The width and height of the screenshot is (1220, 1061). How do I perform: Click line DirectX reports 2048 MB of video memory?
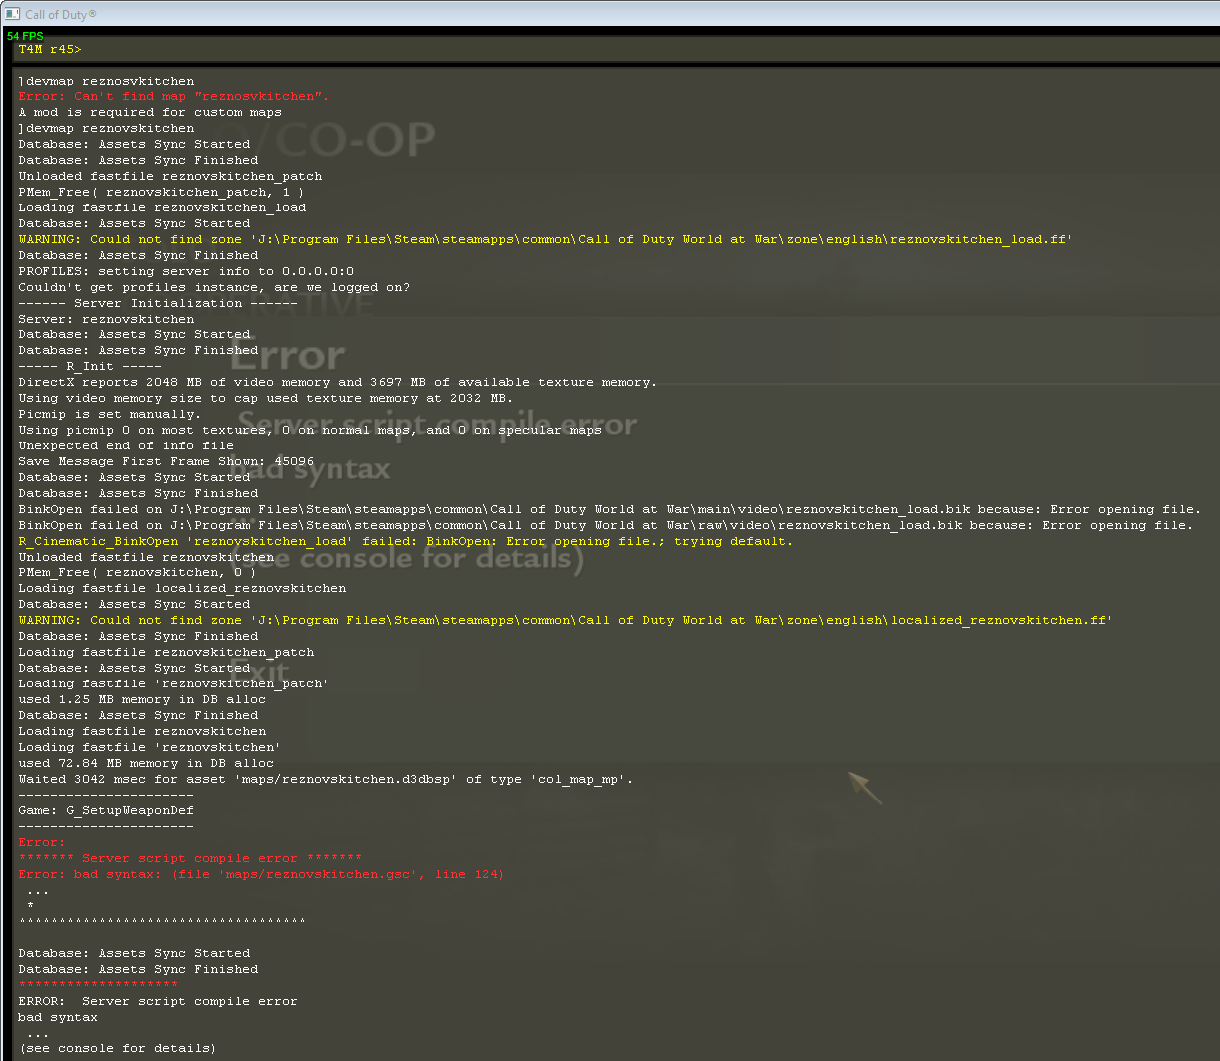[x=338, y=382]
